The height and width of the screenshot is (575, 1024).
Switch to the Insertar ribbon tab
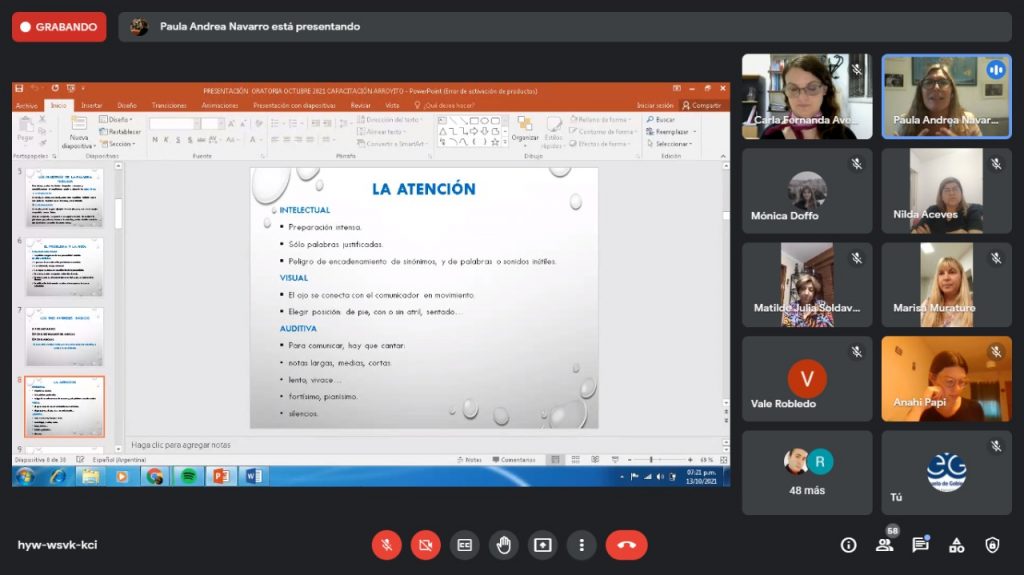pos(91,105)
